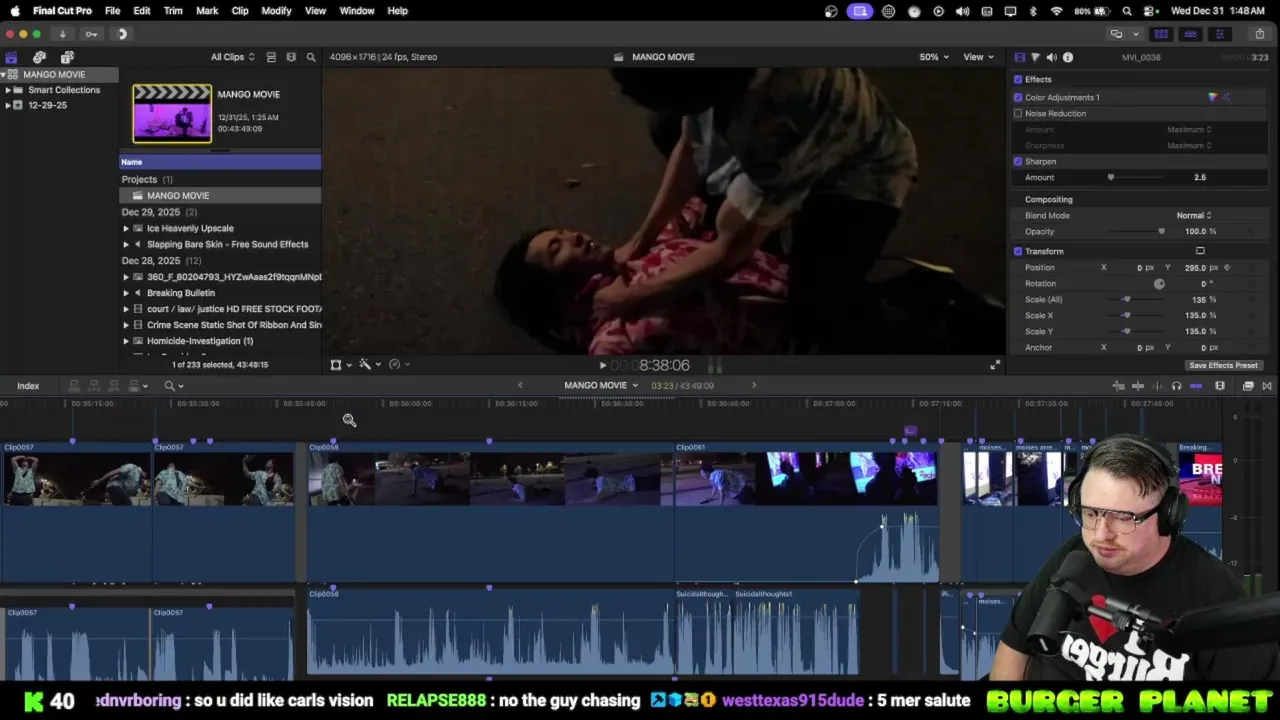1280x720 pixels.
Task: Adjust the Scale (All) slider
Action: (1127, 299)
